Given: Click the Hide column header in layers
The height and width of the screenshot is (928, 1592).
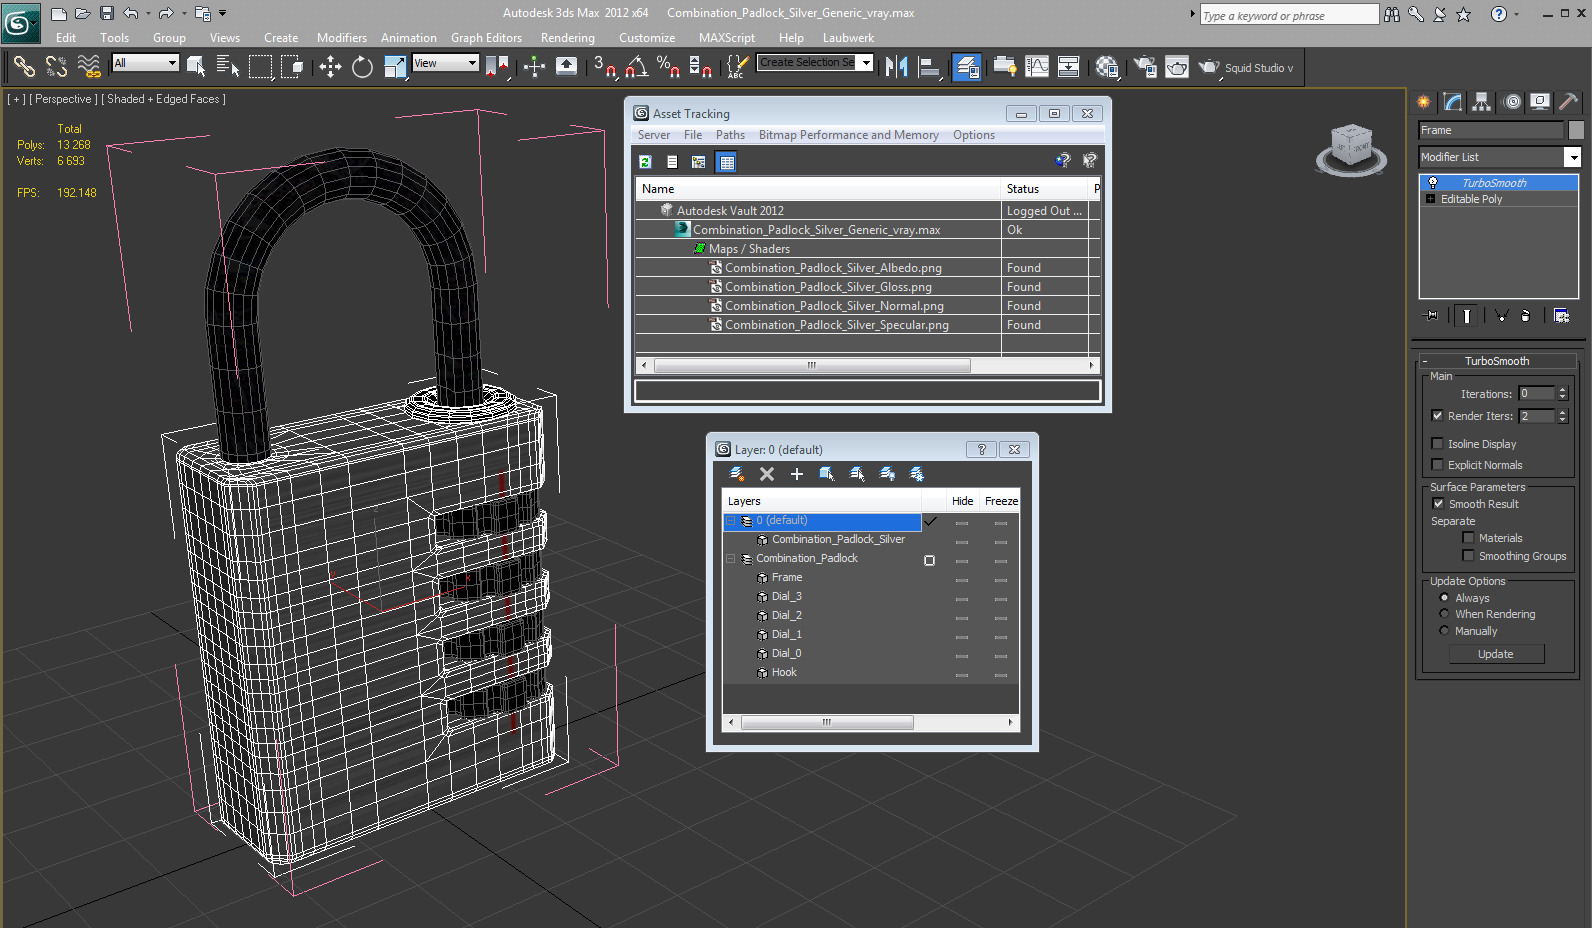Looking at the screenshot, I should click(x=962, y=501).
